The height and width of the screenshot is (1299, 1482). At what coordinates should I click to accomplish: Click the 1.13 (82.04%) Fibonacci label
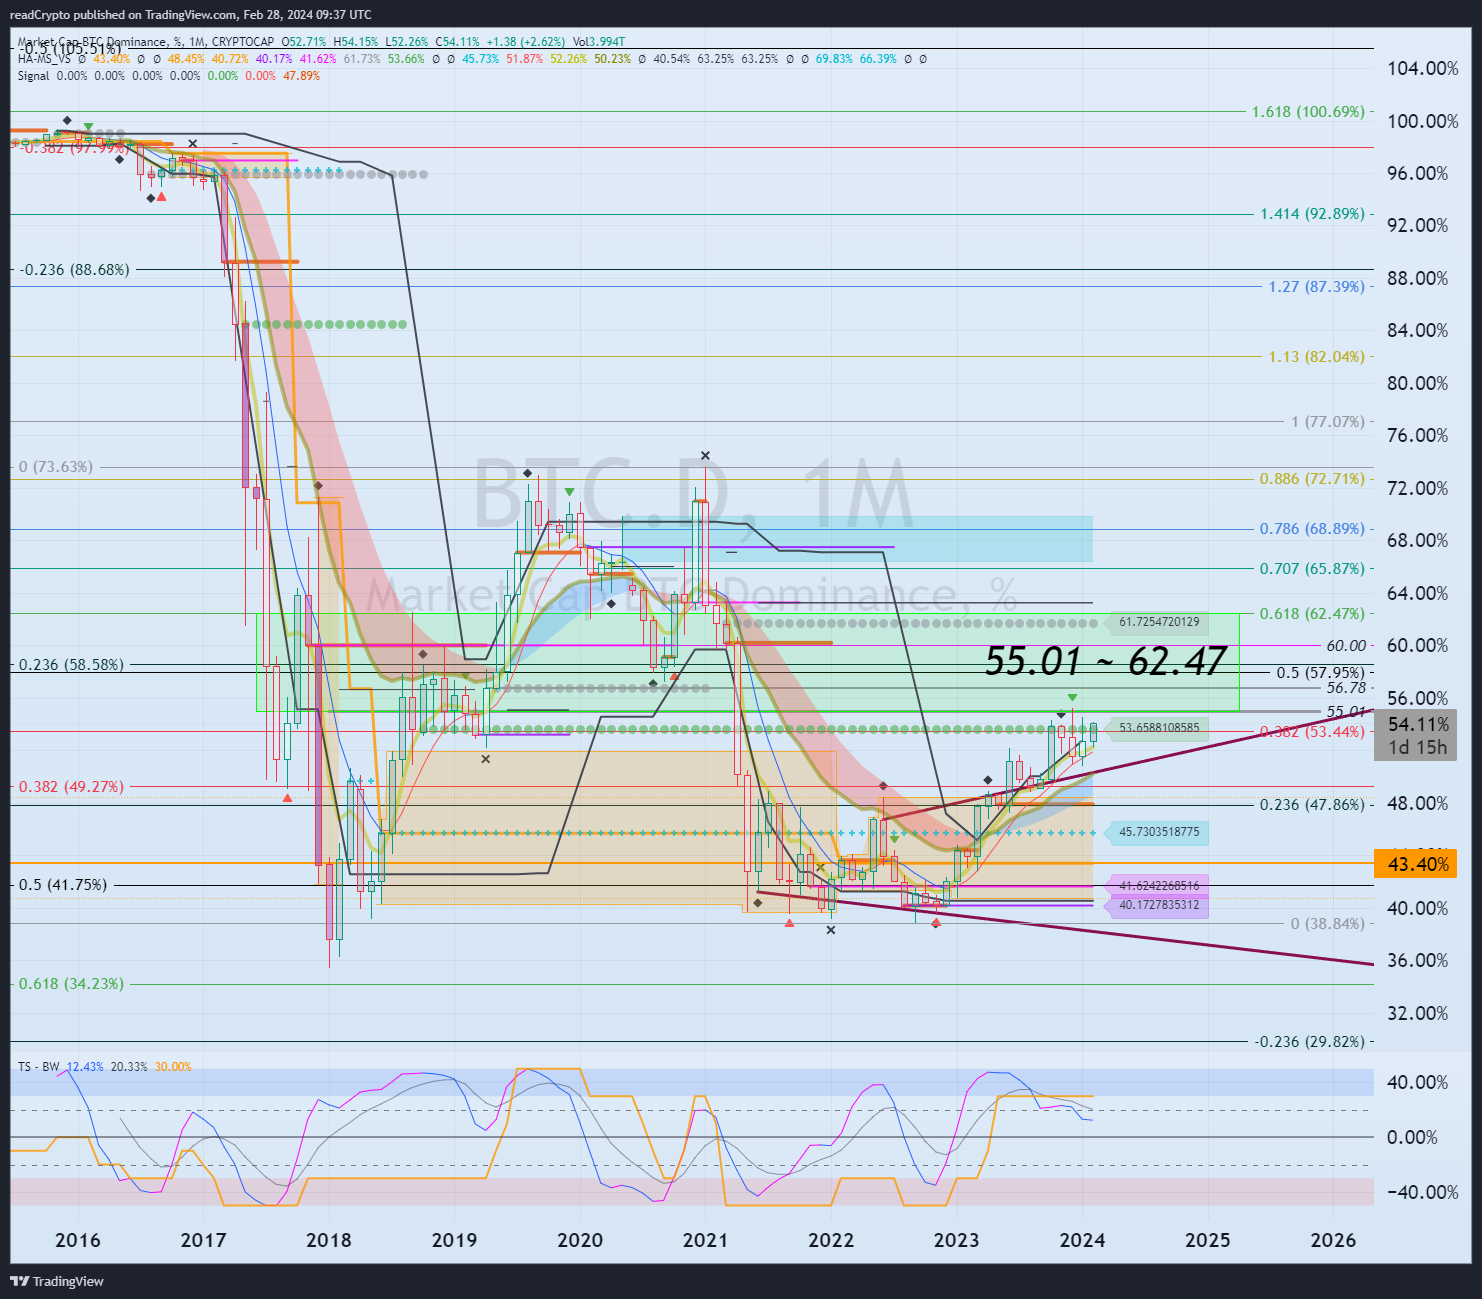coord(1317,356)
